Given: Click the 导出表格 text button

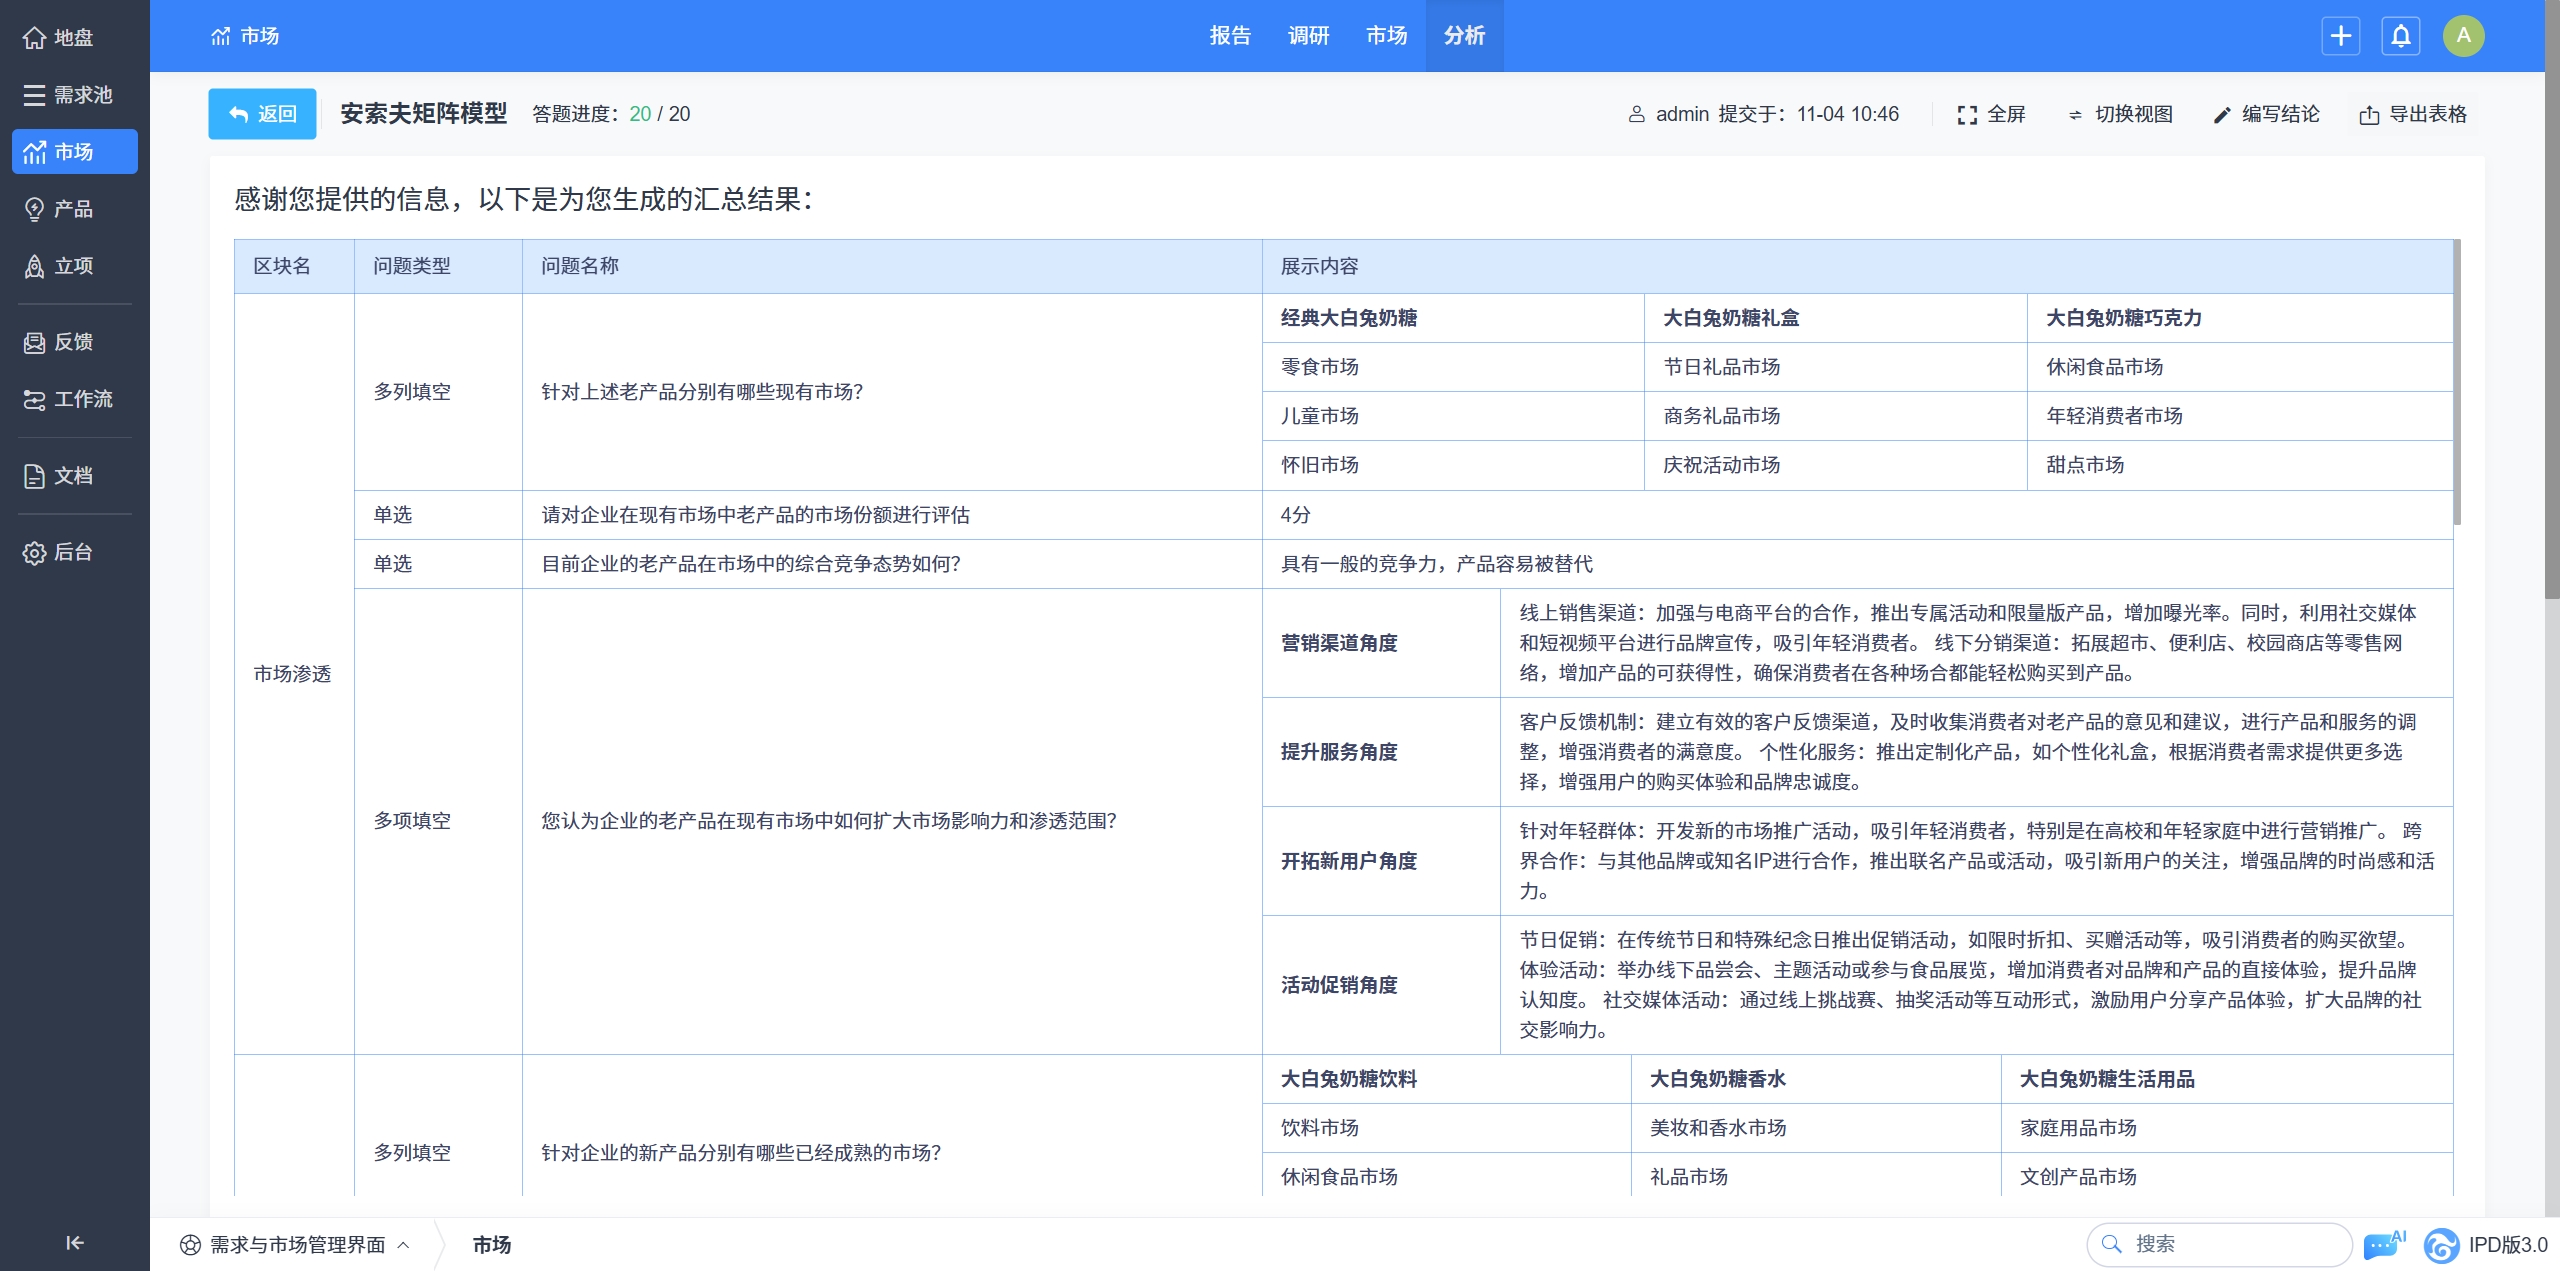Looking at the screenshot, I should [2428, 114].
